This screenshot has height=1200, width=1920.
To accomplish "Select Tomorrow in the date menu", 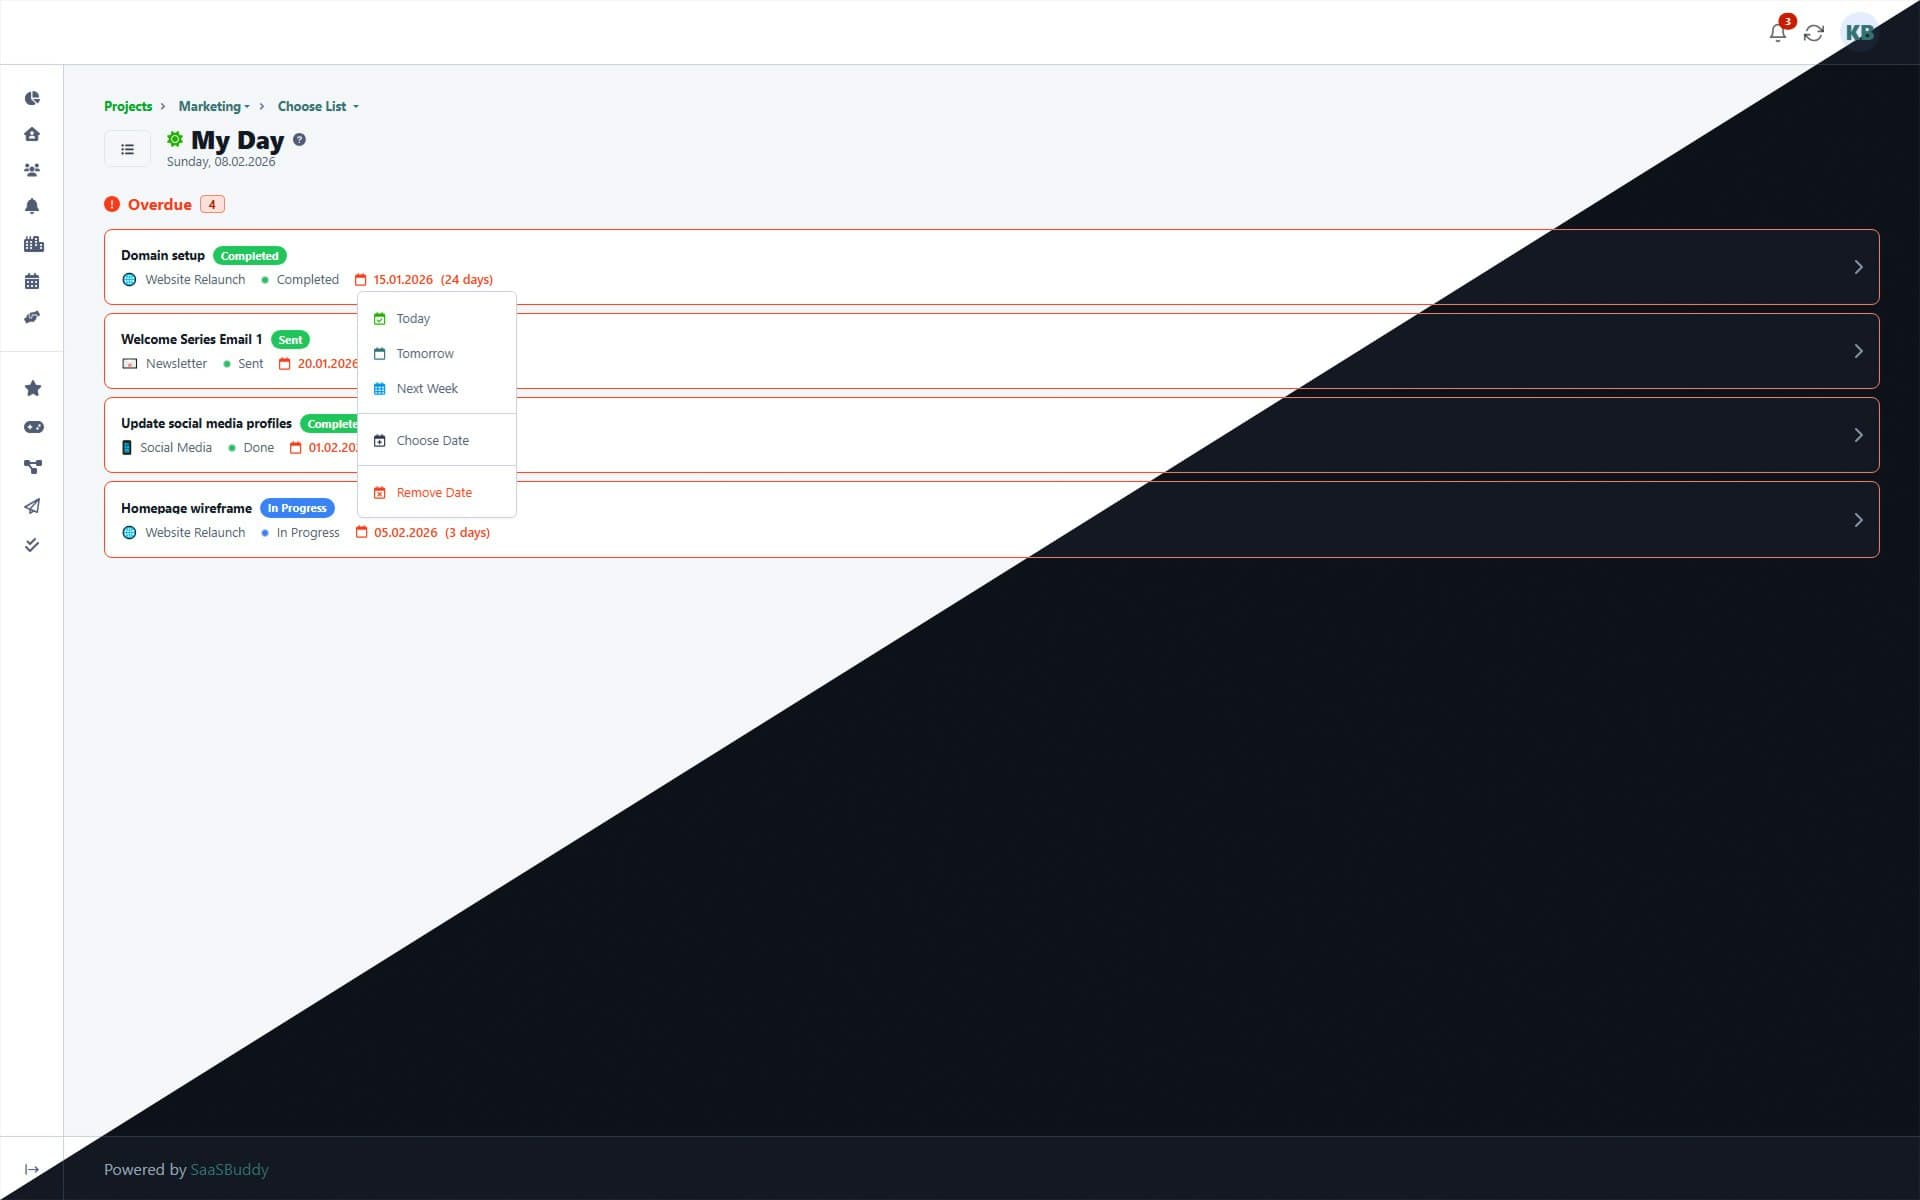I will (x=424, y=353).
